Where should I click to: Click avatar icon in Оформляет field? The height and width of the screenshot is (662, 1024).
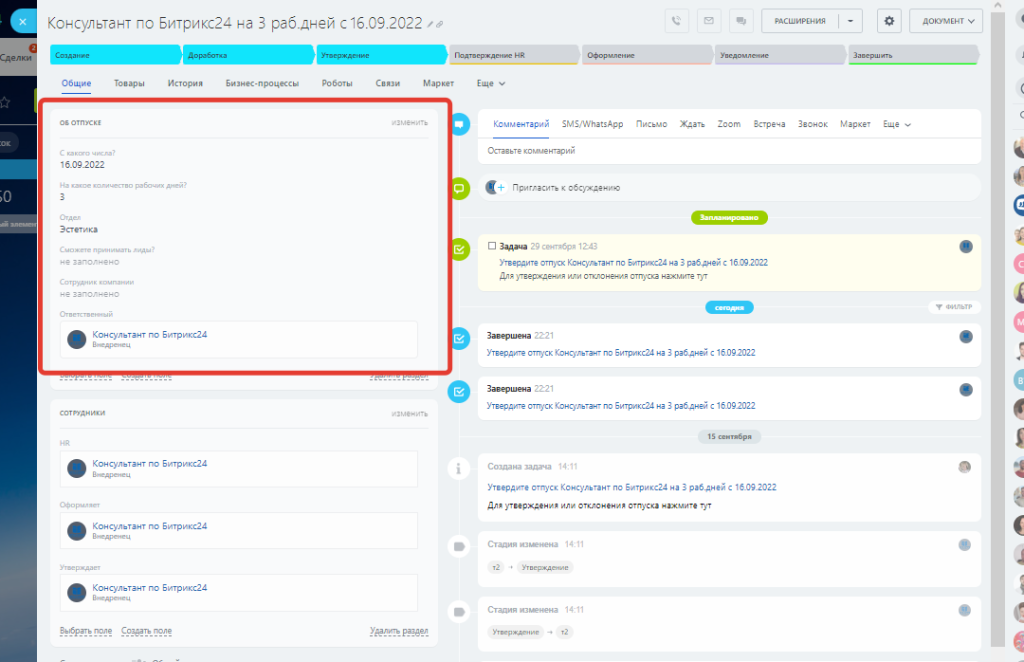click(77, 531)
